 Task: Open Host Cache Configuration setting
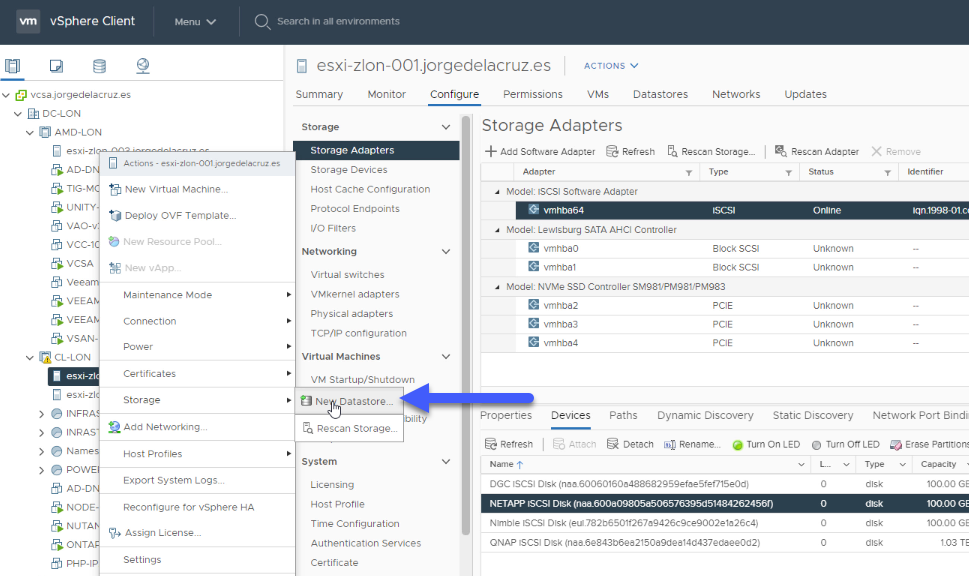[x=370, y=189]
